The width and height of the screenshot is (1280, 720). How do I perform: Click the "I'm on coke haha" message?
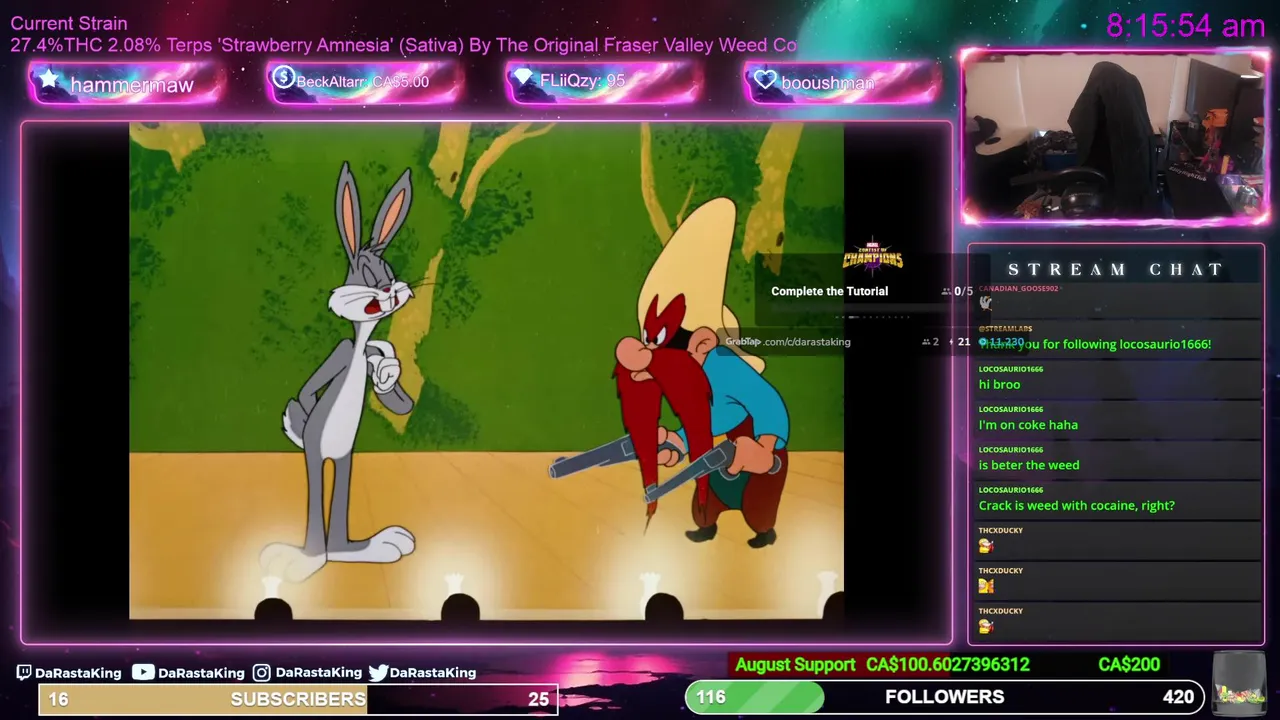(1028, 425)
